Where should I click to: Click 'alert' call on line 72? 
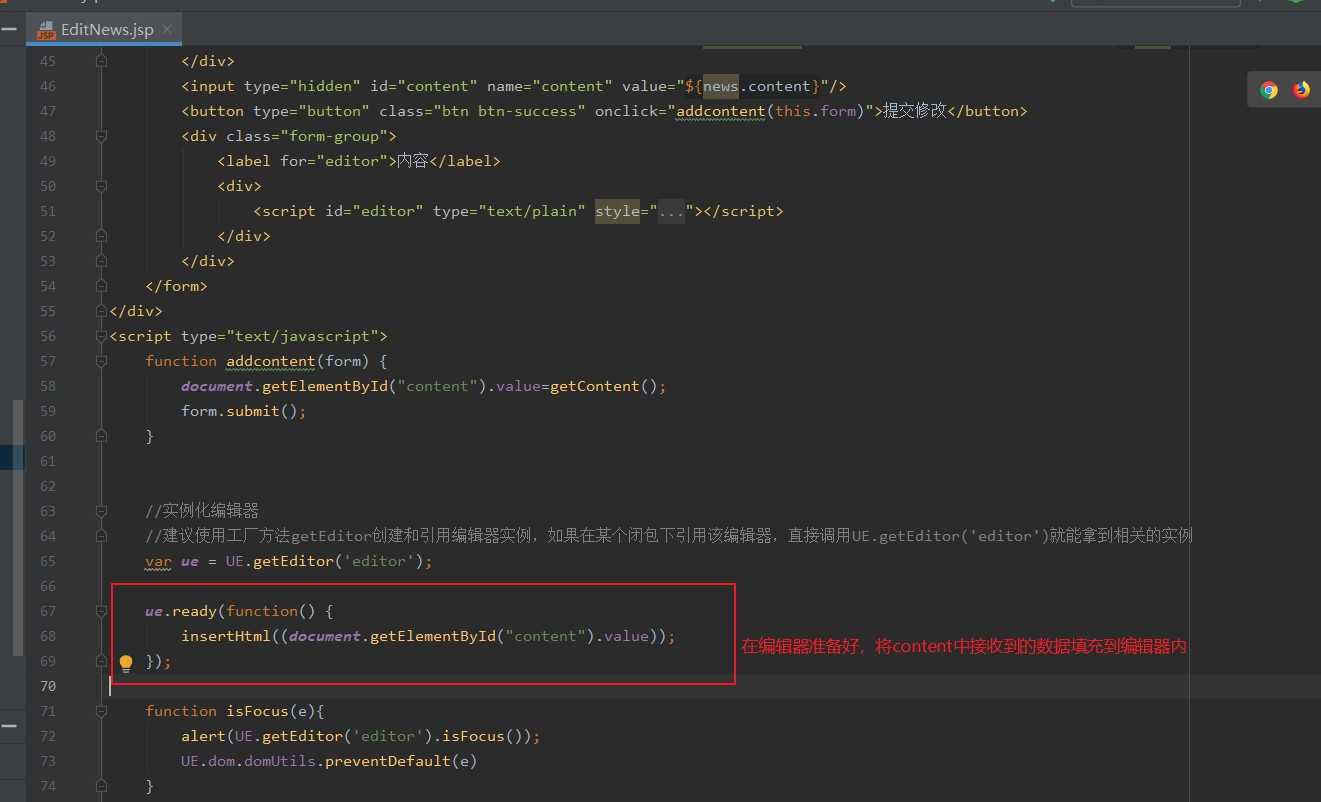pyautogui.click(x=203, y=736)
